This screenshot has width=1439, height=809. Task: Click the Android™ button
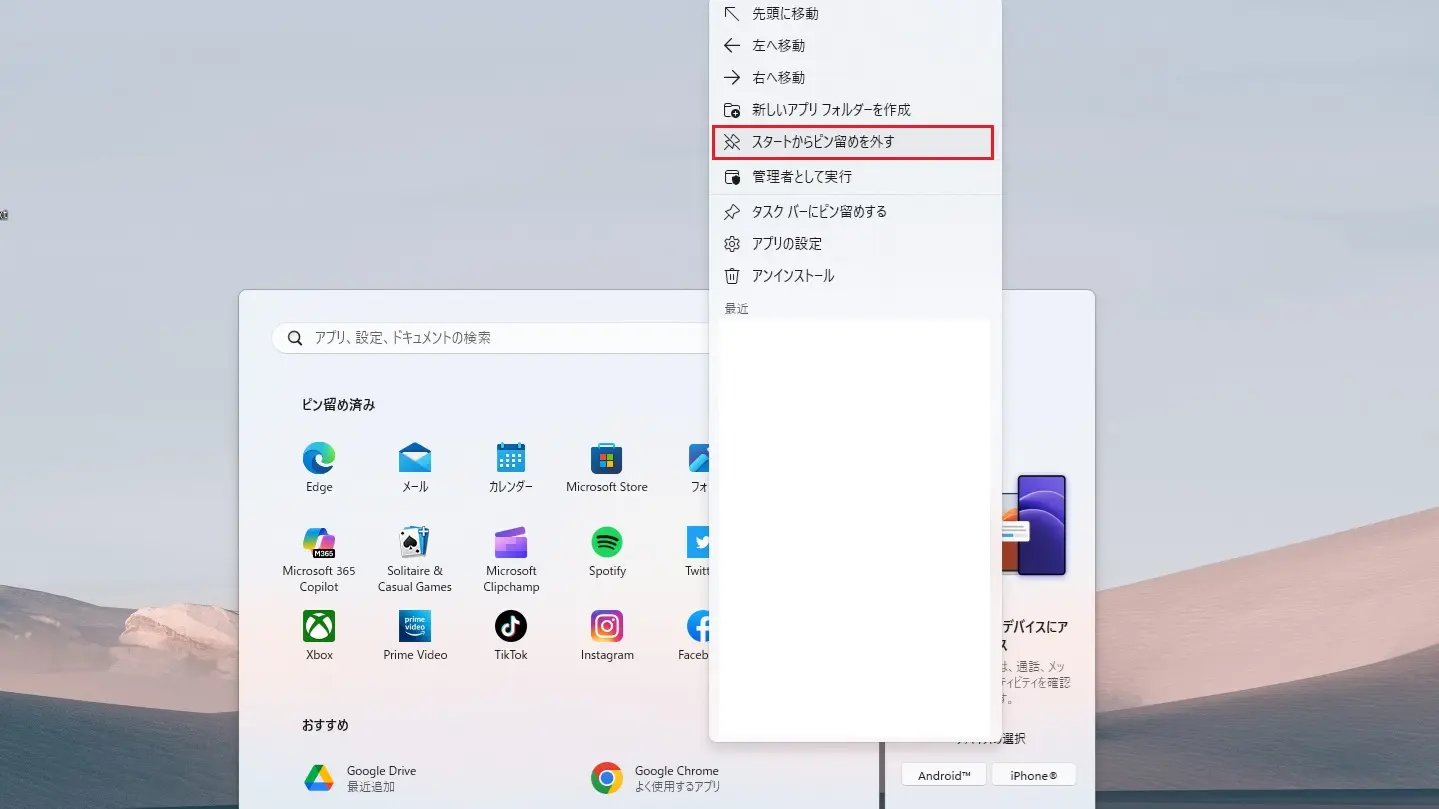[944, 775]
